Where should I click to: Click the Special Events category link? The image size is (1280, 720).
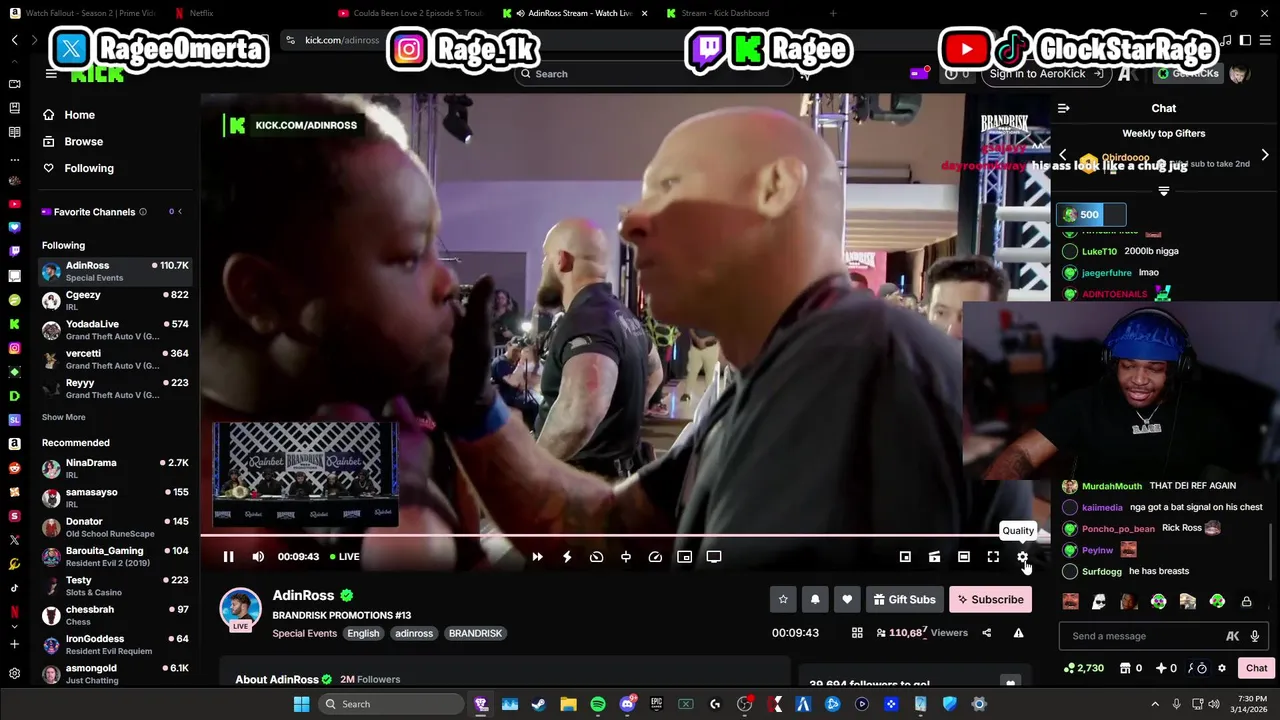(304, 633)
